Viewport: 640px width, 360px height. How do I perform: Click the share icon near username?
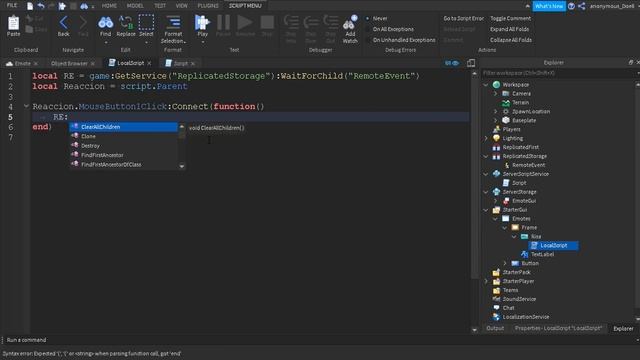582,6
